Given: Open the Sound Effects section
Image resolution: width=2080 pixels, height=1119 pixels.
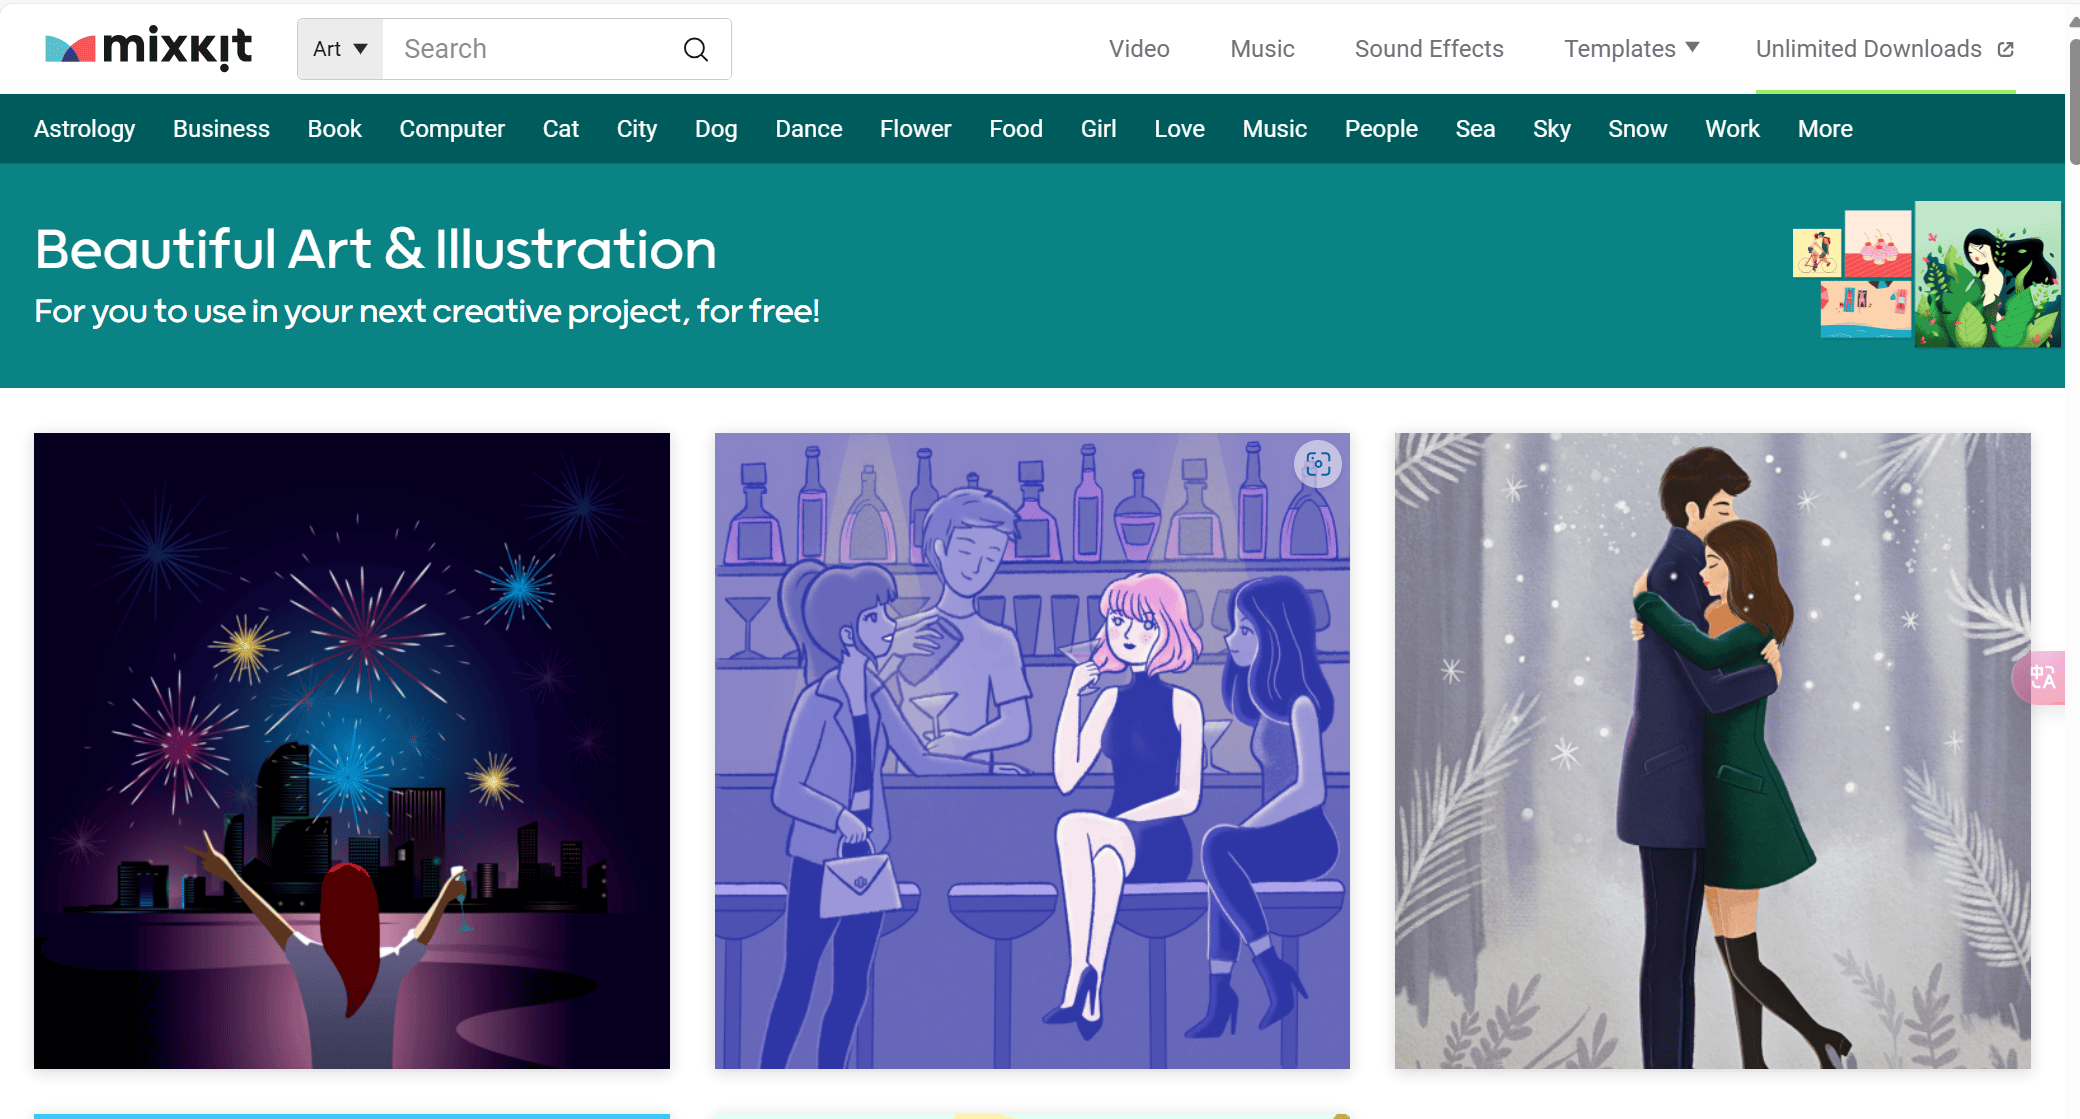Looking at the screenshot, I should point(1428,49).
